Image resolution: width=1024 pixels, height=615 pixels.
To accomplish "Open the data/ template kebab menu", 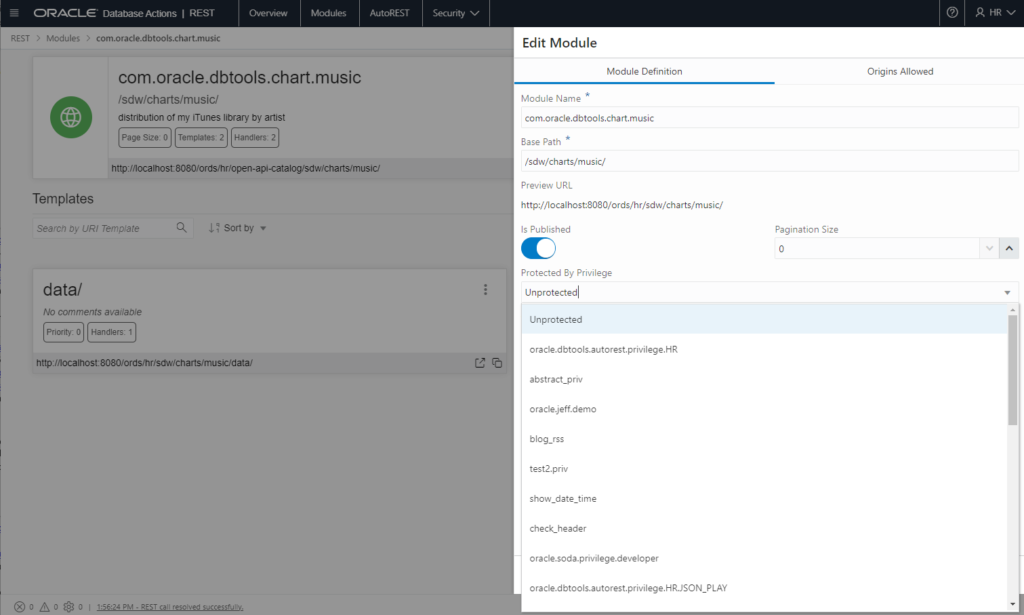I will pyautogui.click(x=485, y=289).
